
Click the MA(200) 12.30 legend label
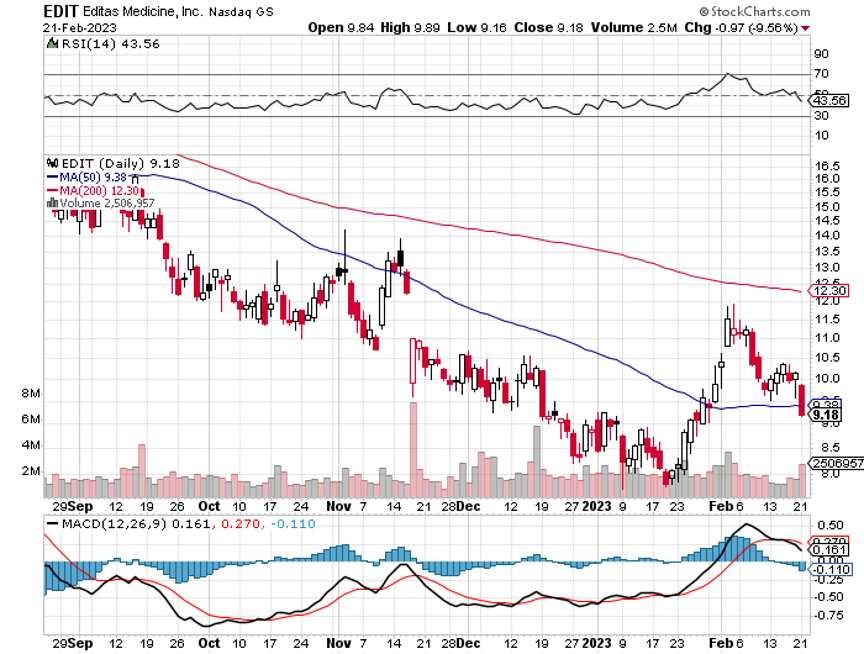tap(99, 191)
